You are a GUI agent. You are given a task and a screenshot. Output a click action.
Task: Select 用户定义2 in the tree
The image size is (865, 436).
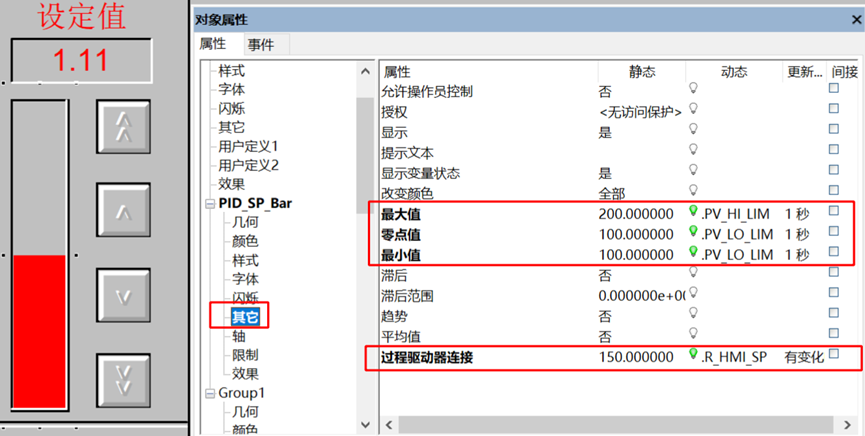pyautogui.click(x=248, y=166)
